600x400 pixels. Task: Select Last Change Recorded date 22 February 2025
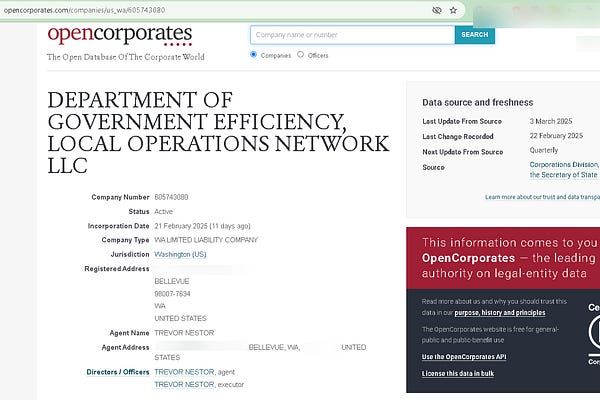pyautogui.click(x=556, y=136)
